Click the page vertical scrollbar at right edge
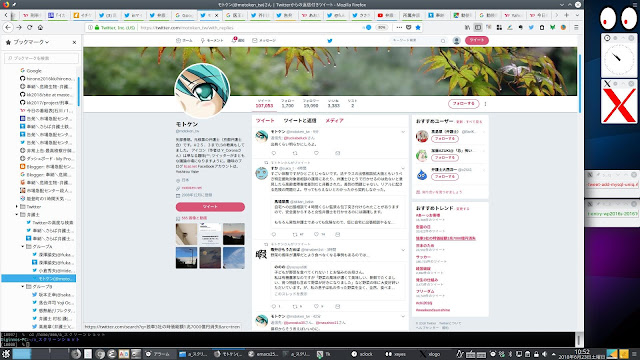640x360 pixels. [x=580, y=84]
